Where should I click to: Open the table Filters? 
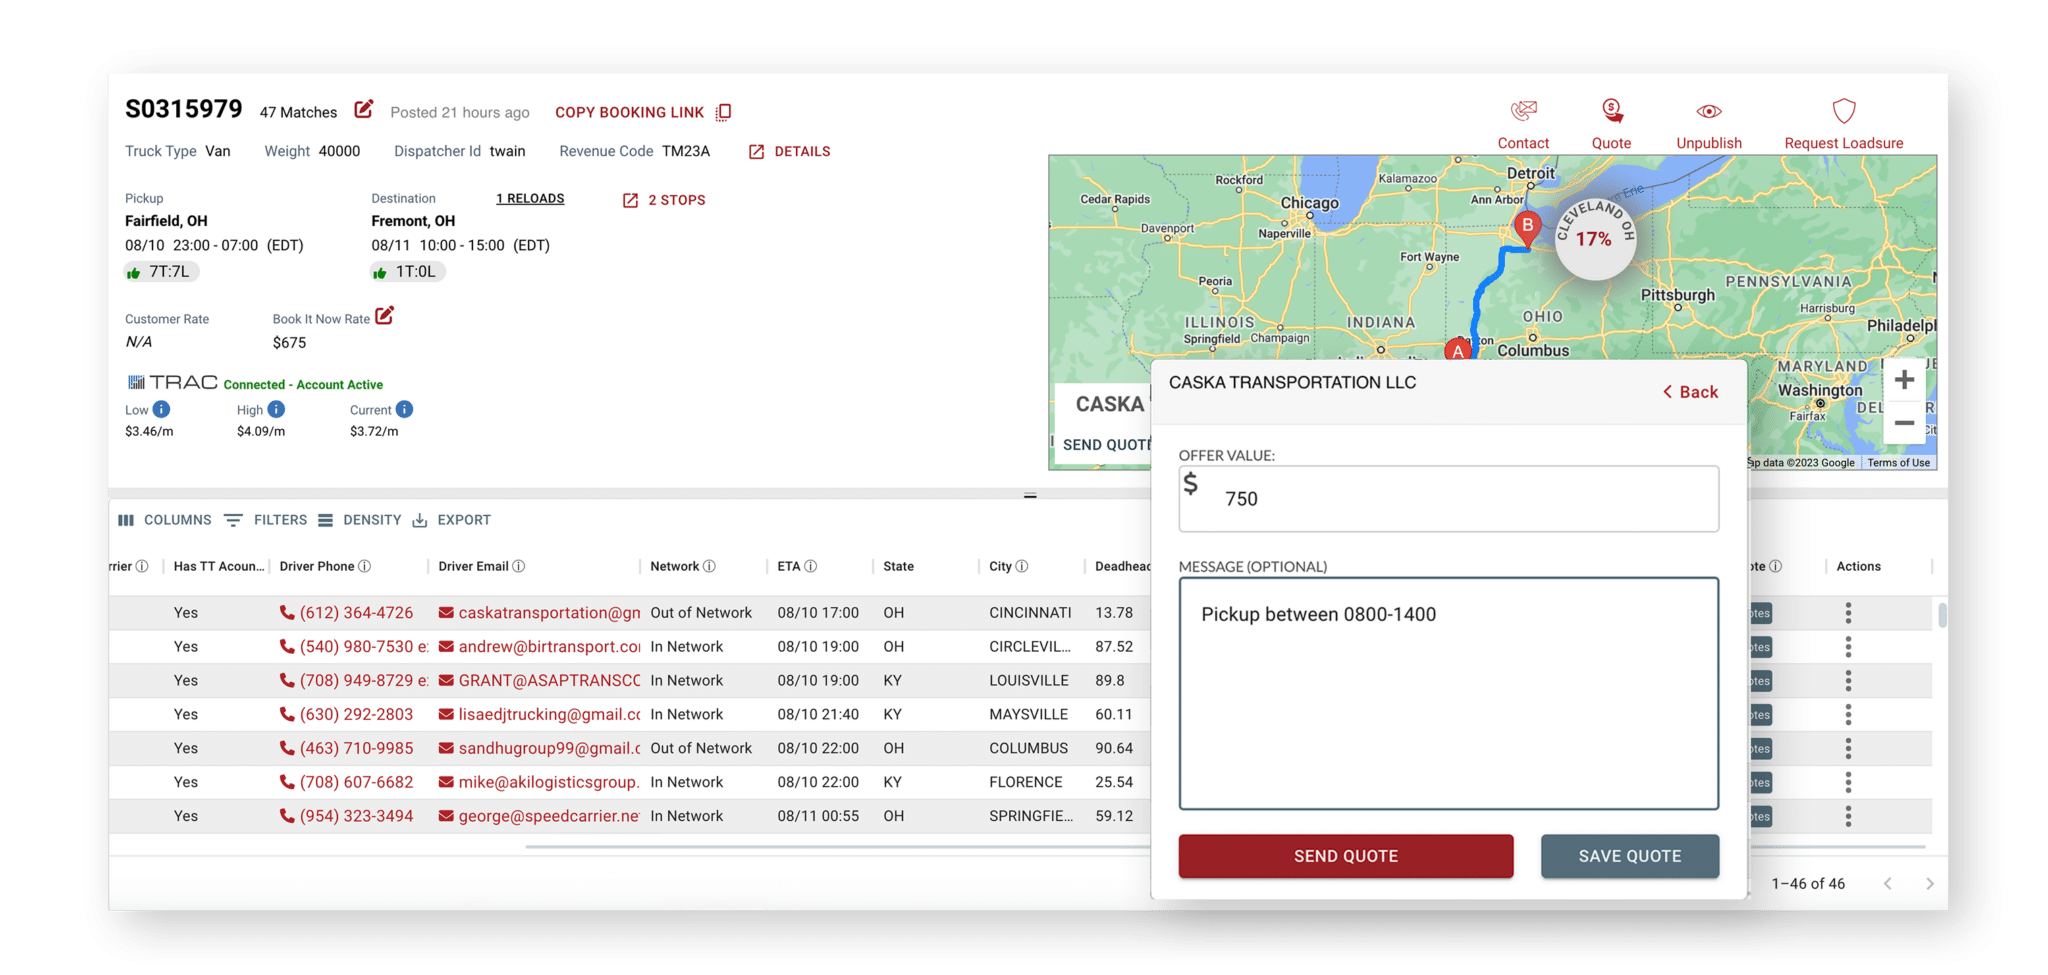[267, 519]
